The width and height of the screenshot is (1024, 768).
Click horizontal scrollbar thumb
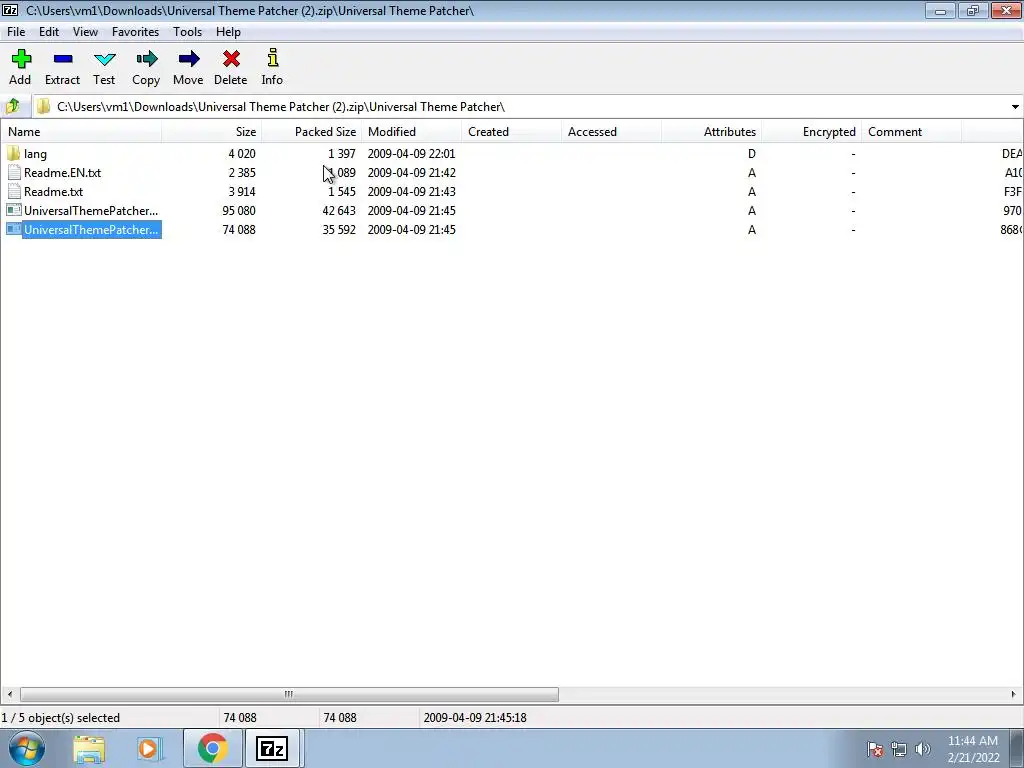tap(289, 694)
